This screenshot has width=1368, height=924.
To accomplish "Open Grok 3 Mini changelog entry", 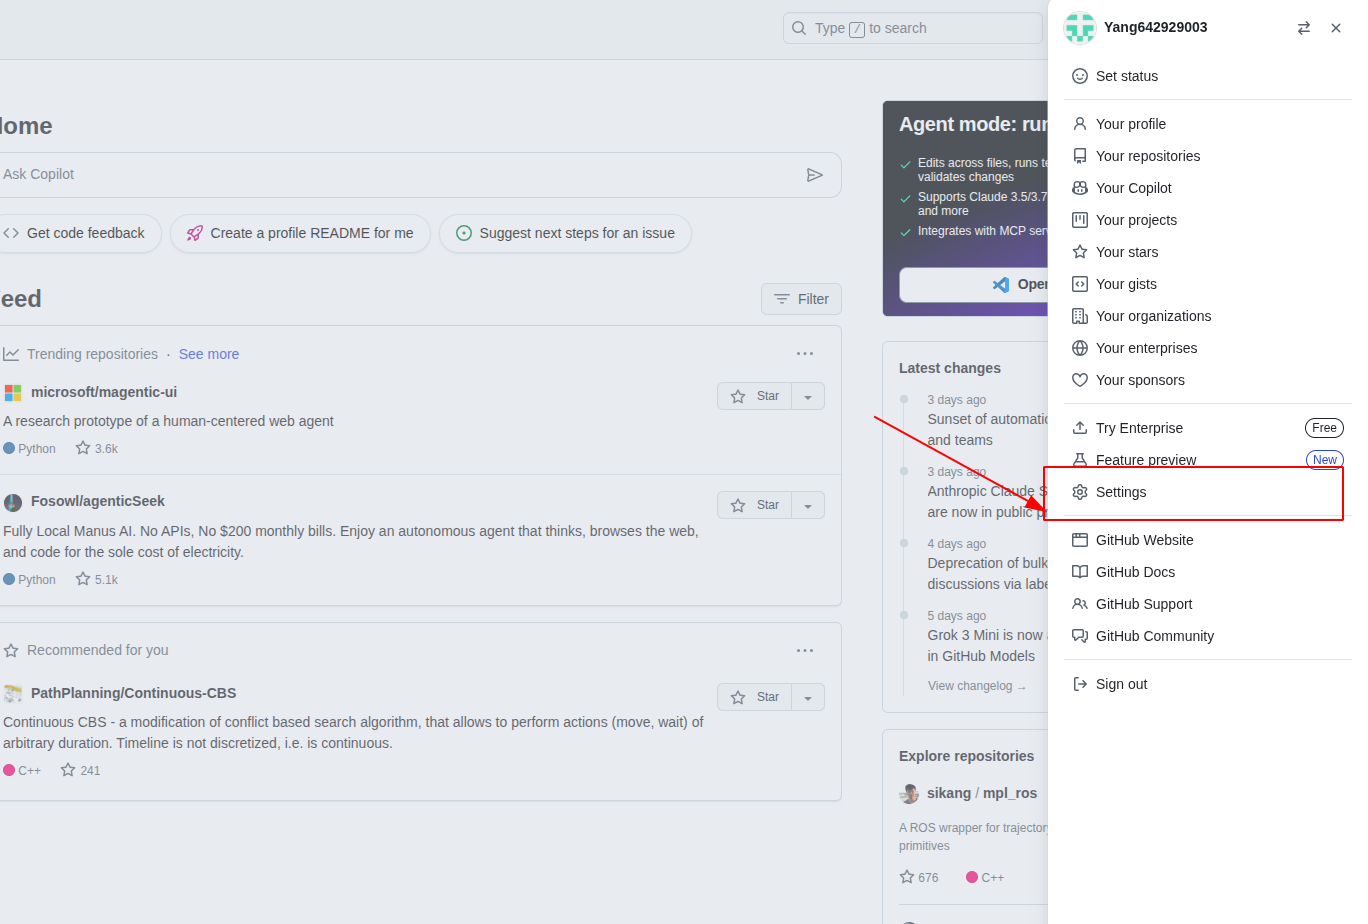I will click(x=987, y=645).
